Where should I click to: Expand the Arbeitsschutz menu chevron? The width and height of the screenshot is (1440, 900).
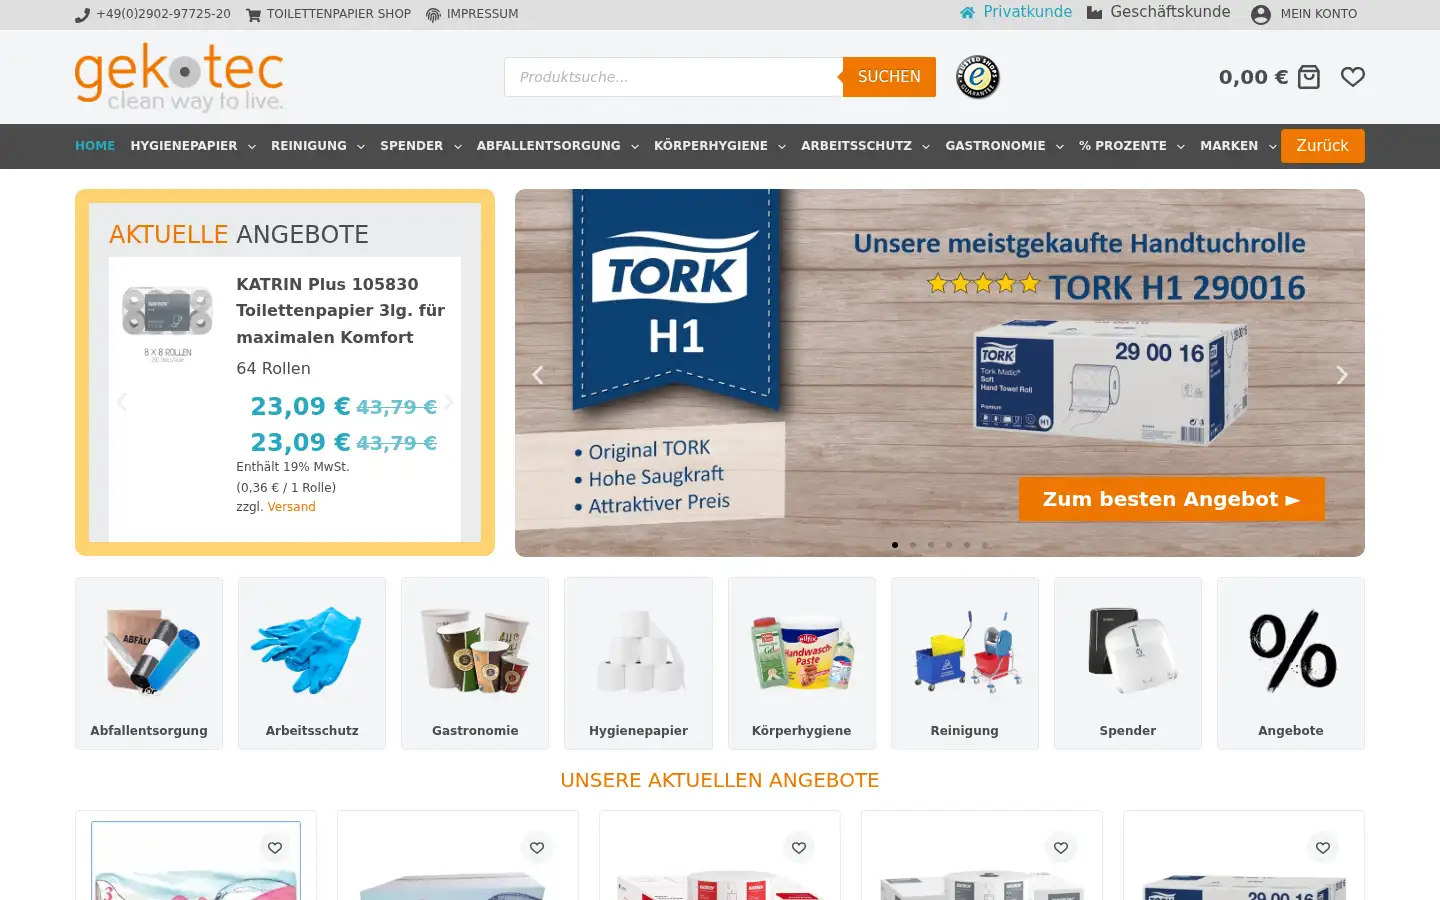coord(926,147)
